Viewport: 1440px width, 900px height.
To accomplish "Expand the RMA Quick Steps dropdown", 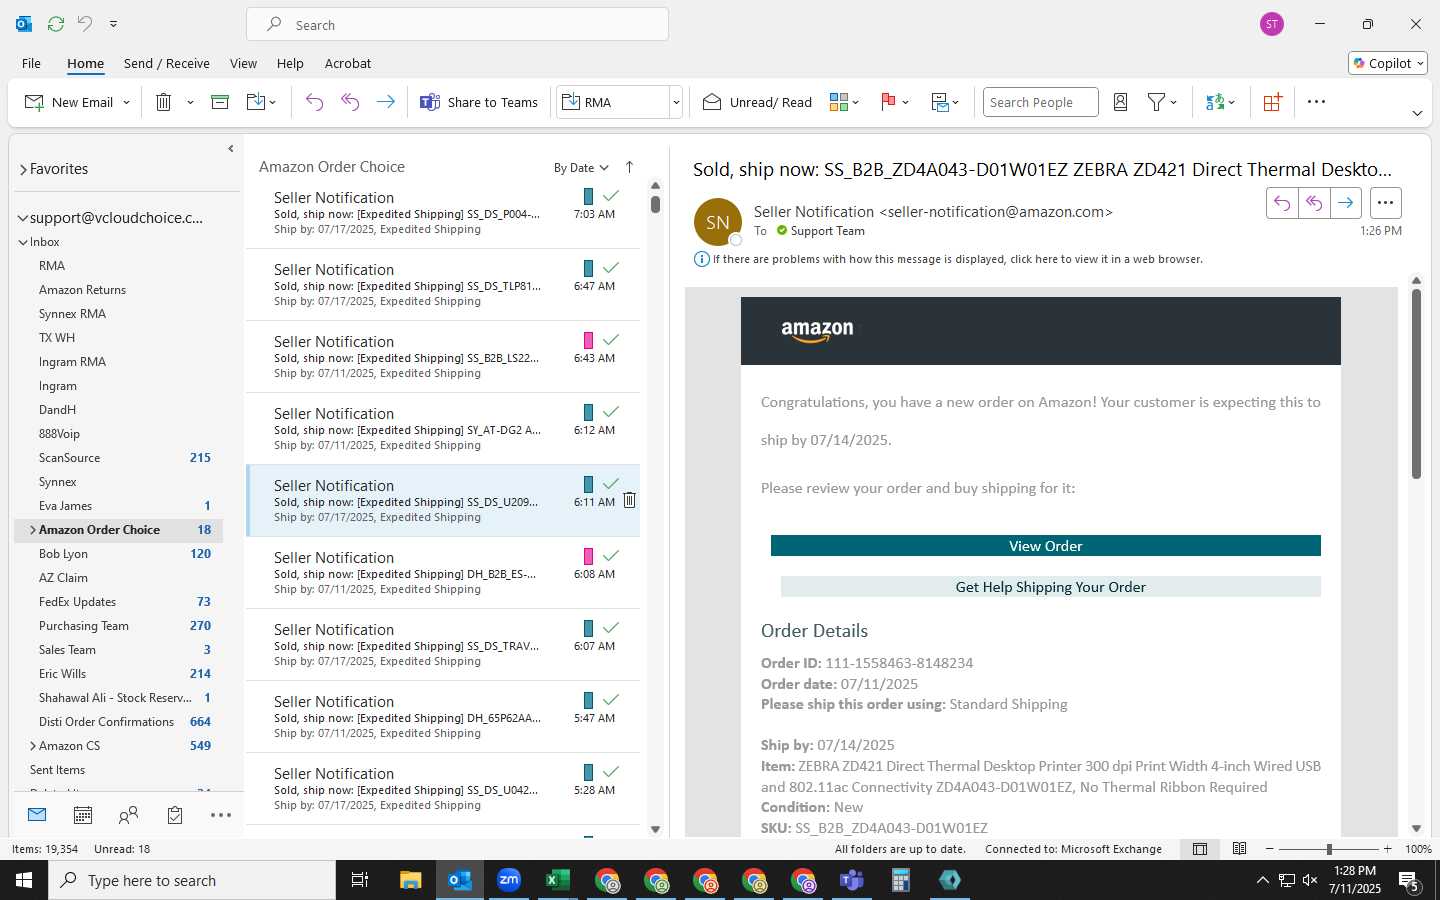I will click(676, 102).
